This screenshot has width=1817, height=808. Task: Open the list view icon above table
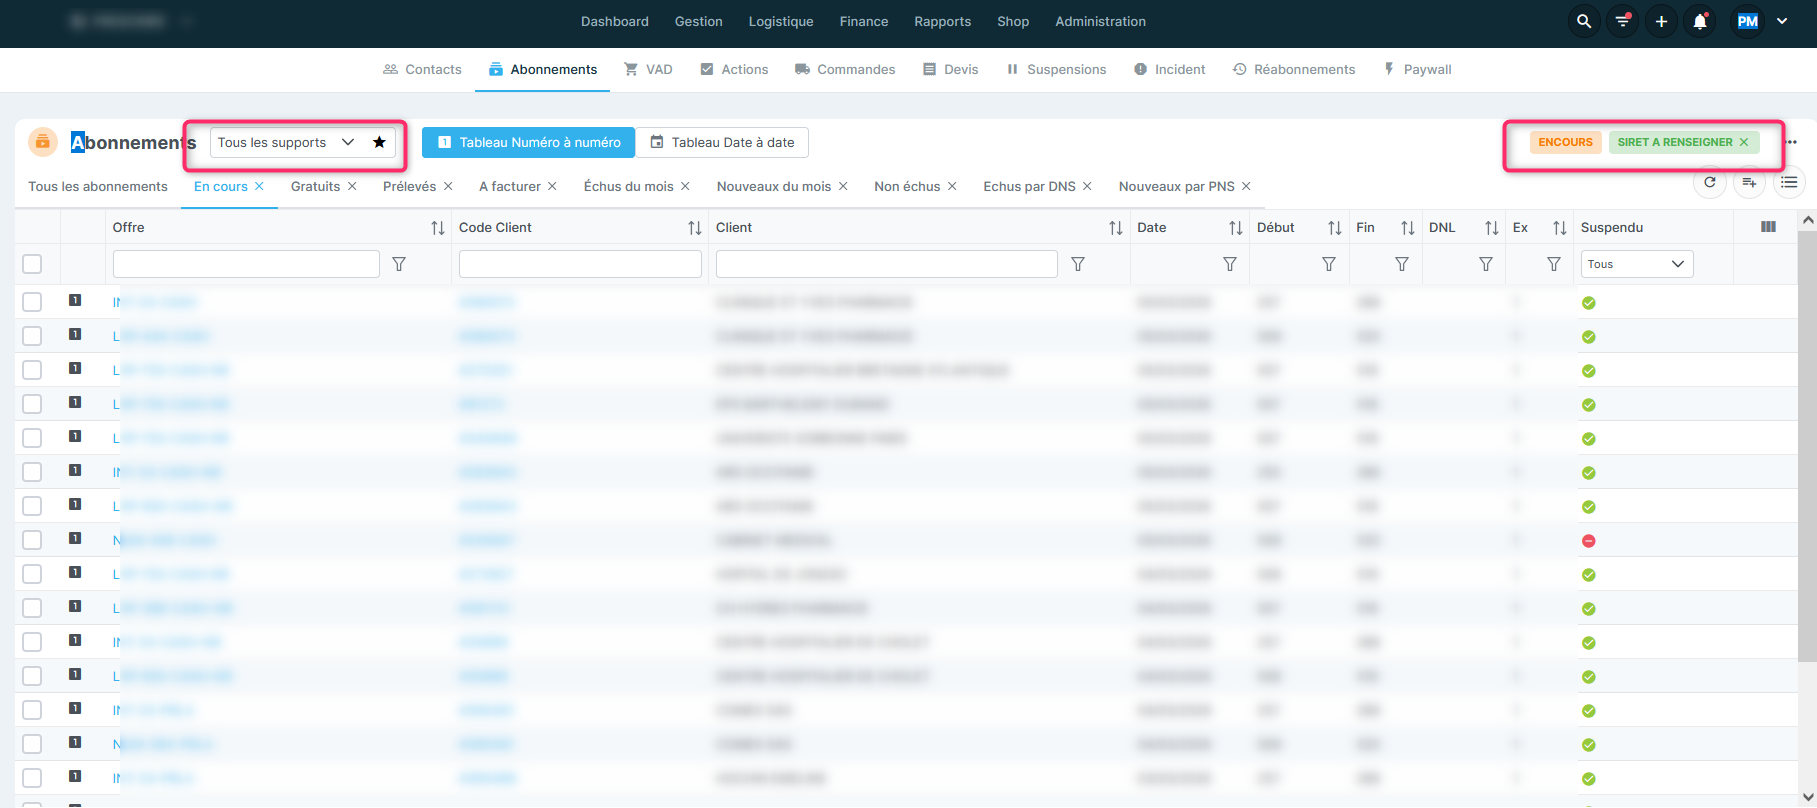point(1789,182)
